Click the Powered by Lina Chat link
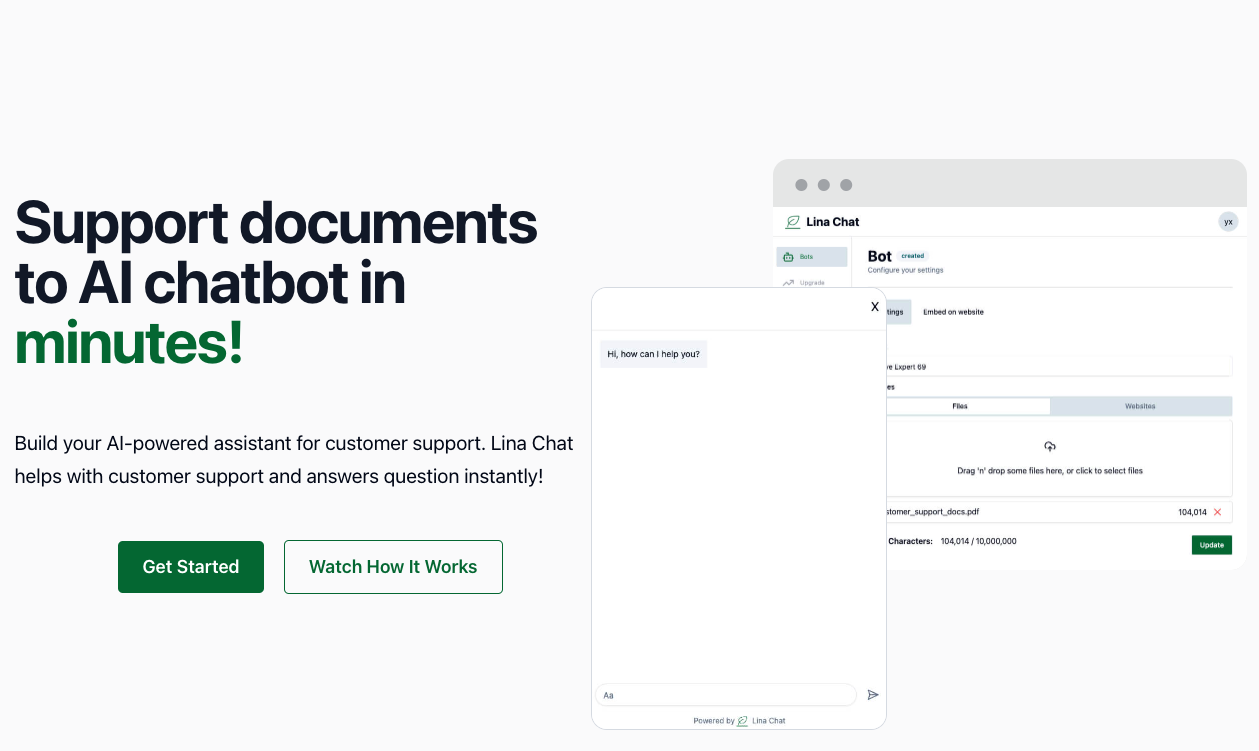This screenshot has width=1259, height=751. click(739, 720)
